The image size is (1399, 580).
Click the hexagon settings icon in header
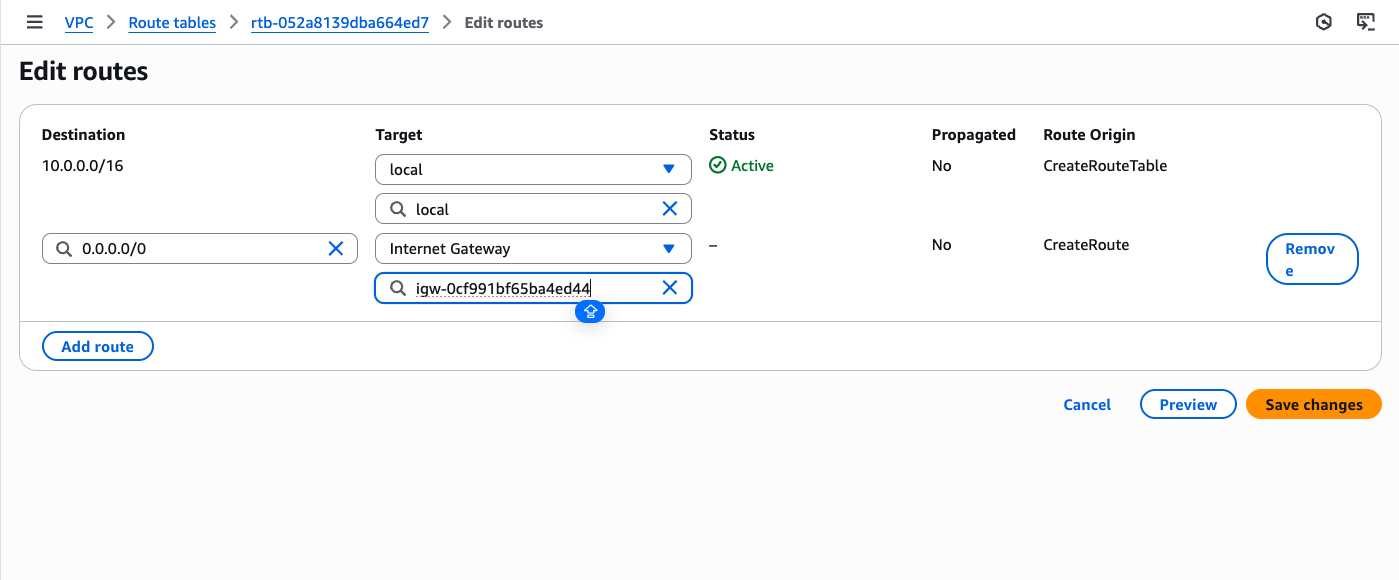pyautogui.click(x=1324, y=22)
